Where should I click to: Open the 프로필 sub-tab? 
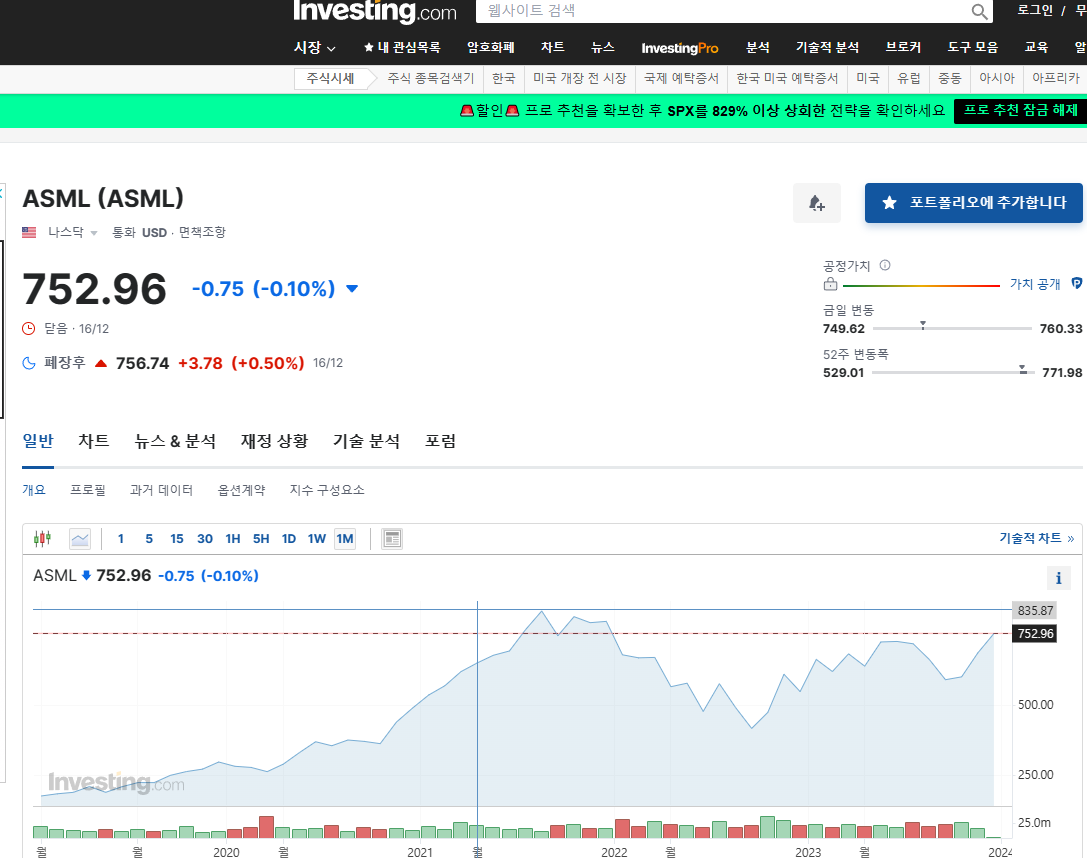[x=88, y=490]
